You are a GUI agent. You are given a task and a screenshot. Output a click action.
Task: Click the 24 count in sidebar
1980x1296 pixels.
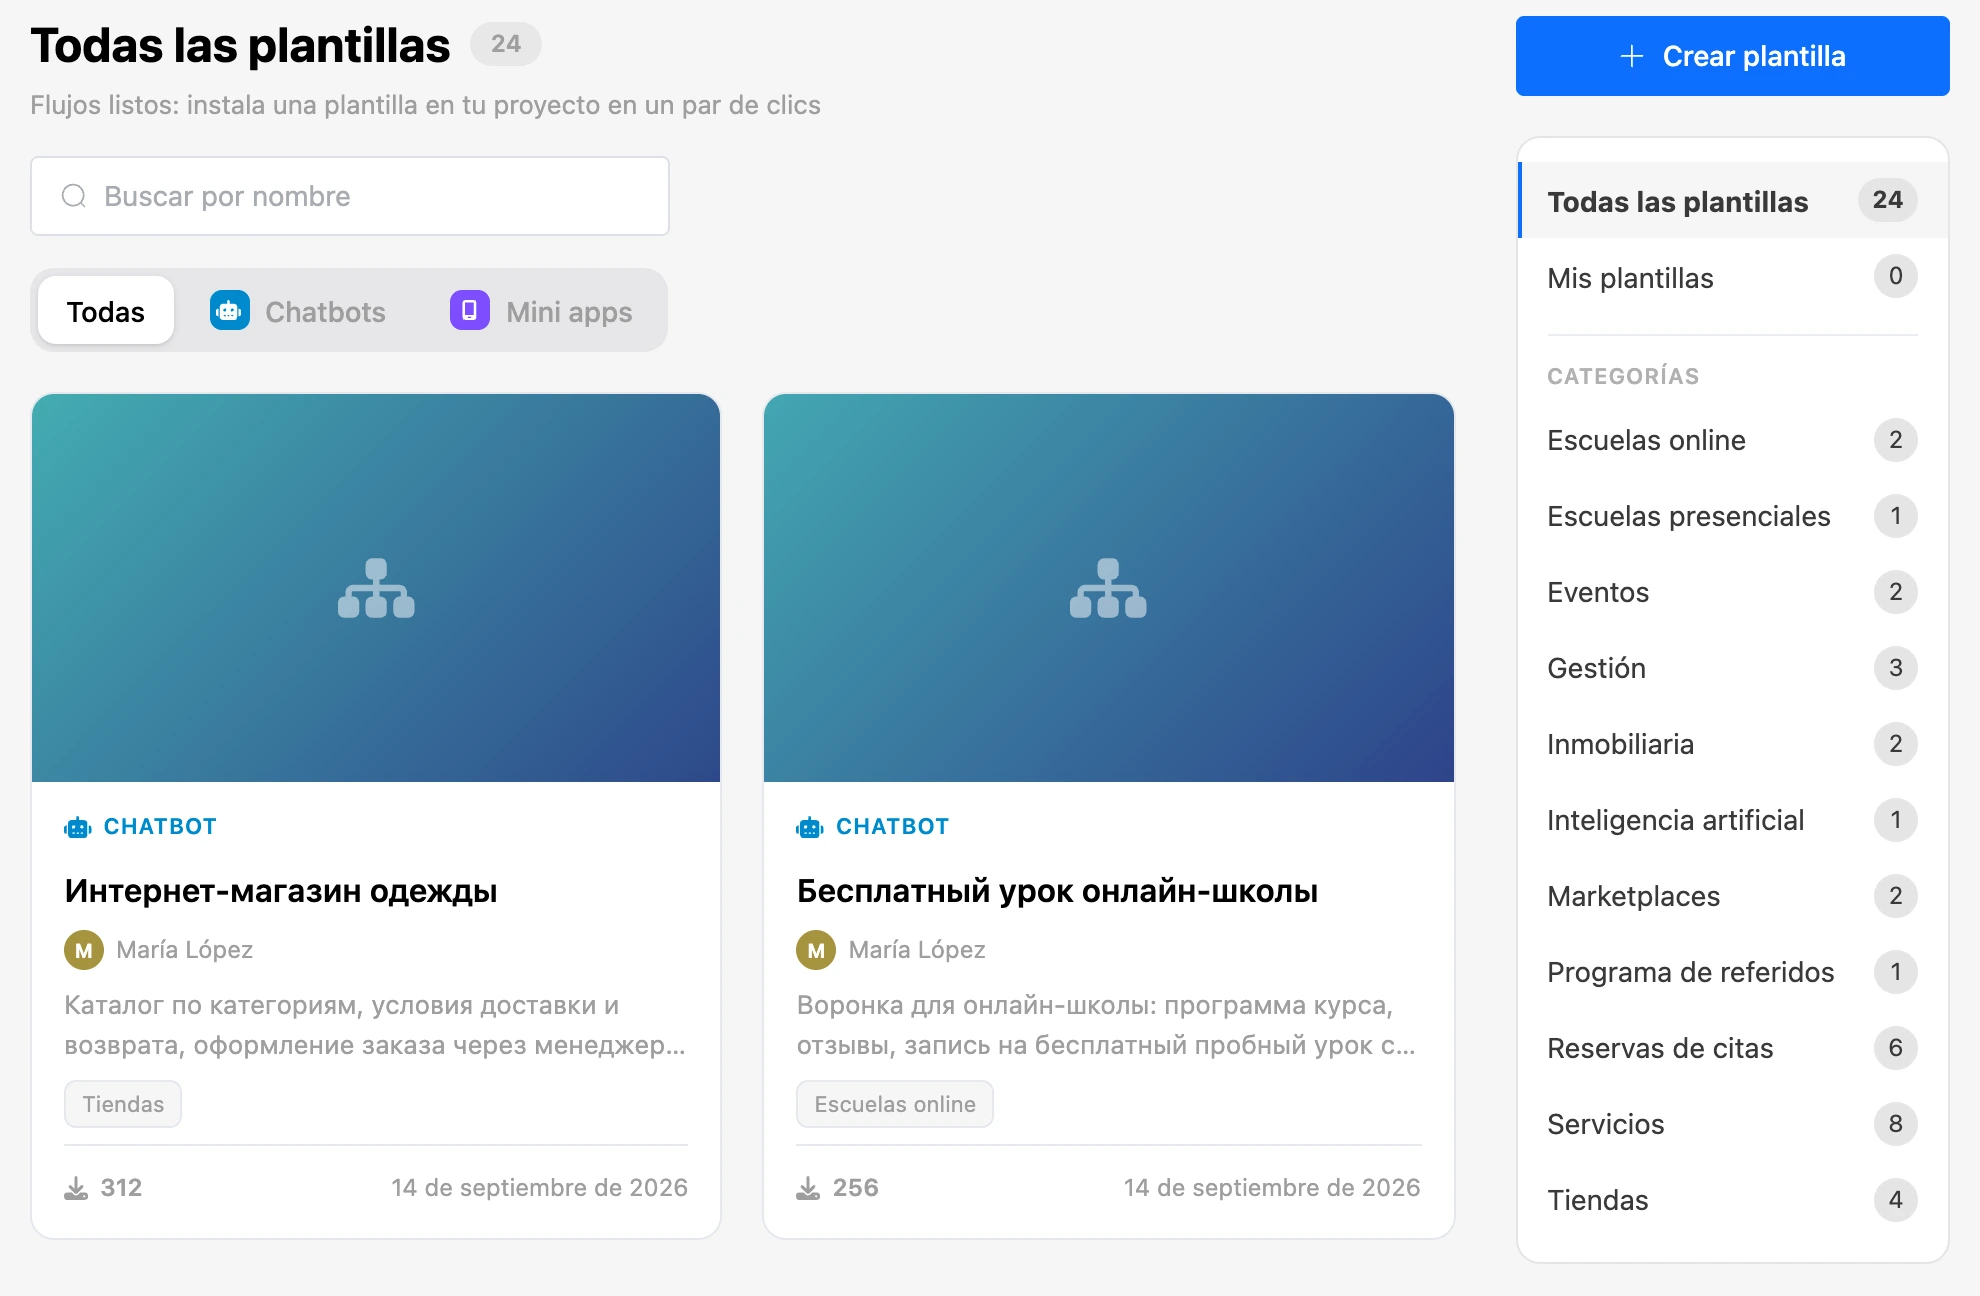[x=1888, y=200]
